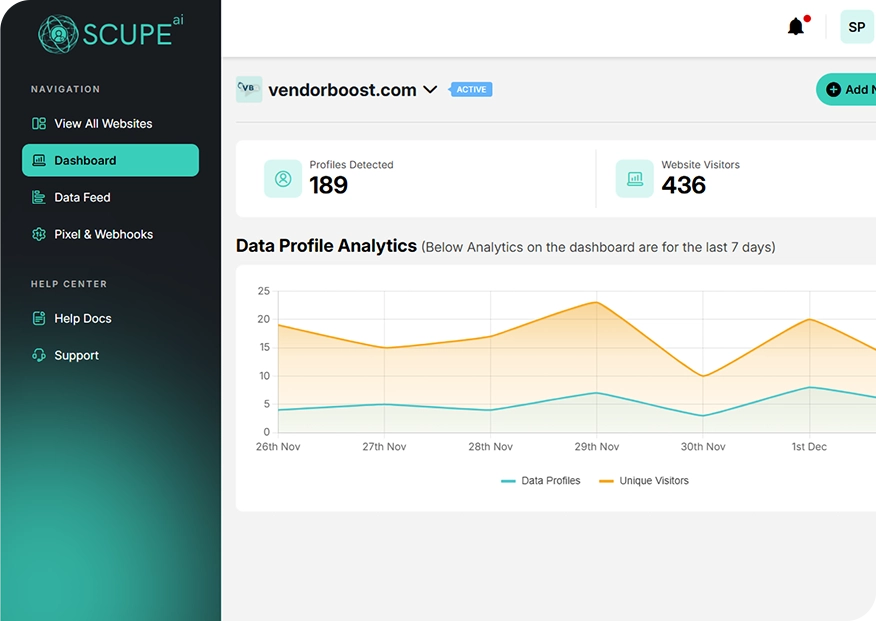Click the Website Visitors laptop icon
This screenshot has height=621, width=876.
pos(634,179)
